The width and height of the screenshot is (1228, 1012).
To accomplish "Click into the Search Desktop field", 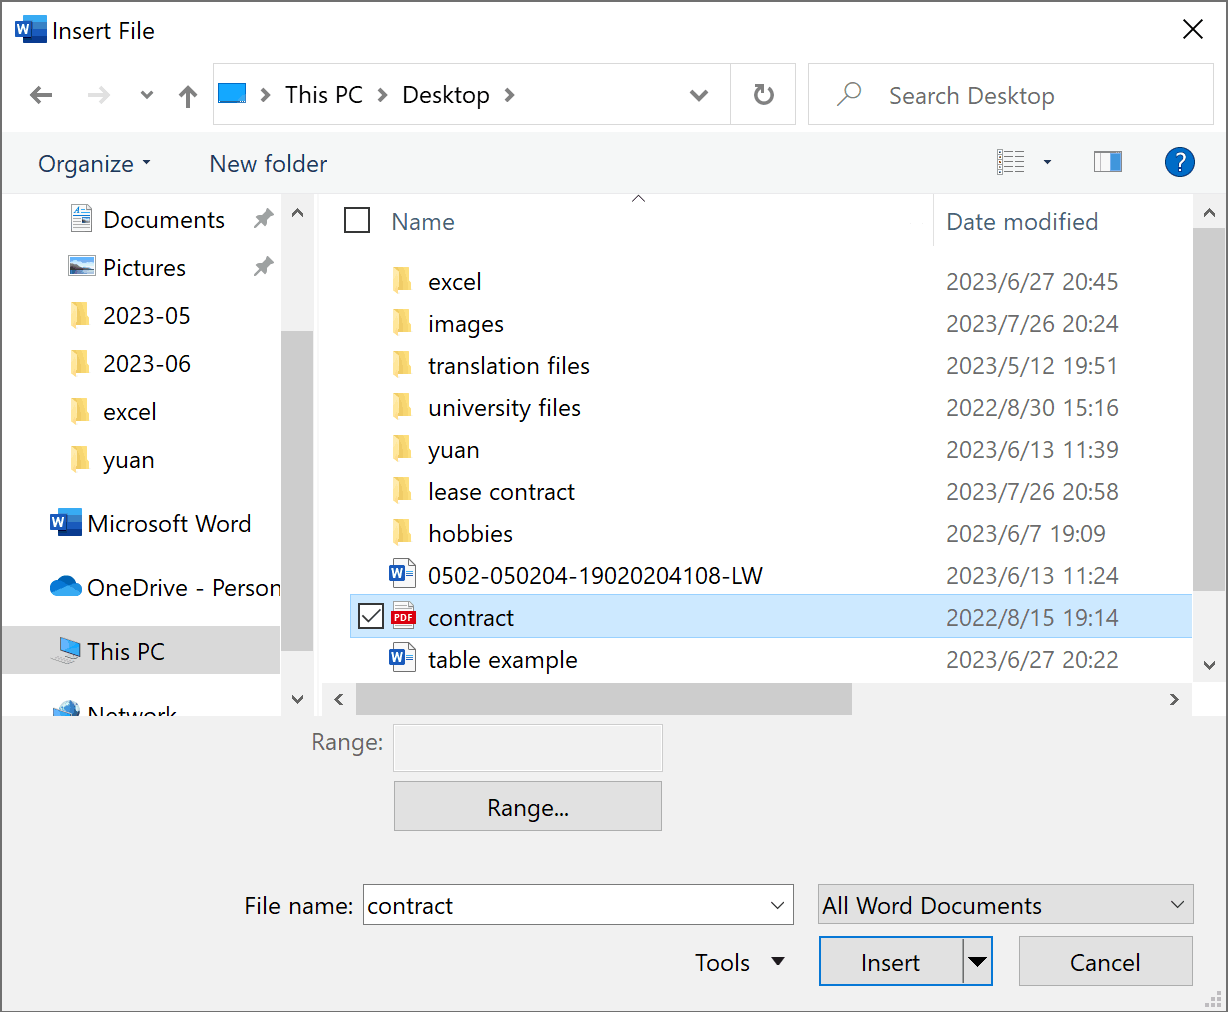I will (1030, 96).
